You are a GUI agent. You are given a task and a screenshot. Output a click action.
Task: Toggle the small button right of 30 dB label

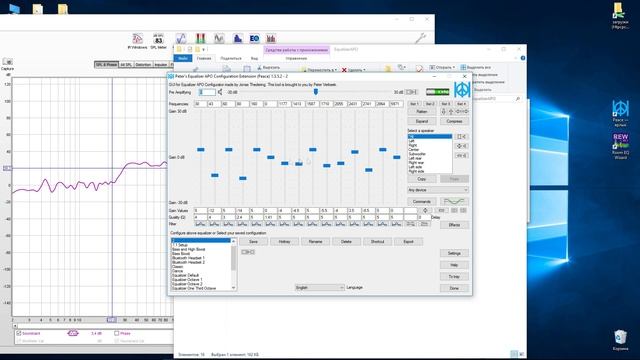411,92
